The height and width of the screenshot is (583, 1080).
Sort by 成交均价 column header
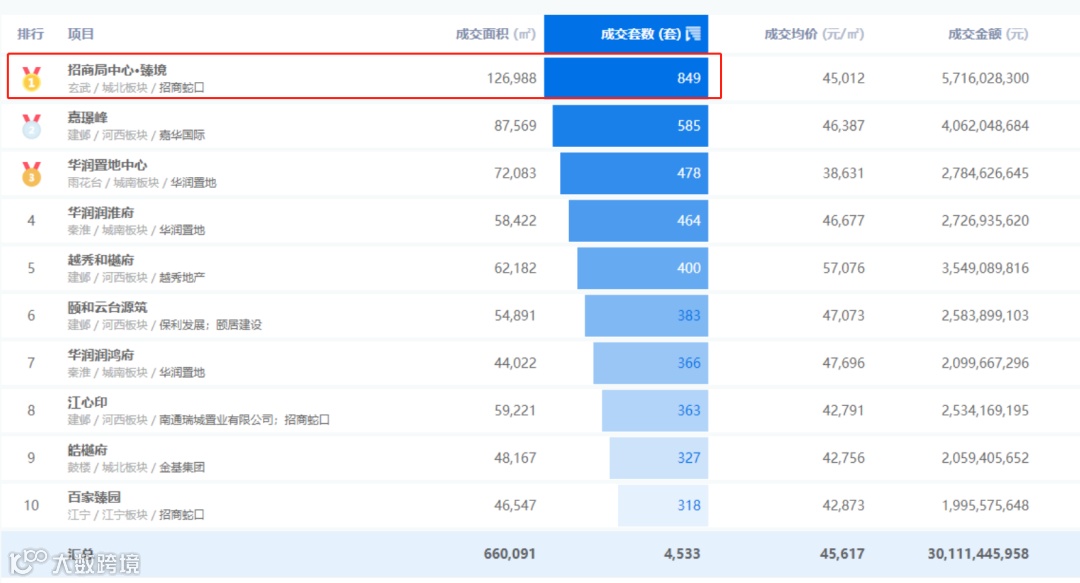pyautogui.click(x=814, y=34)
